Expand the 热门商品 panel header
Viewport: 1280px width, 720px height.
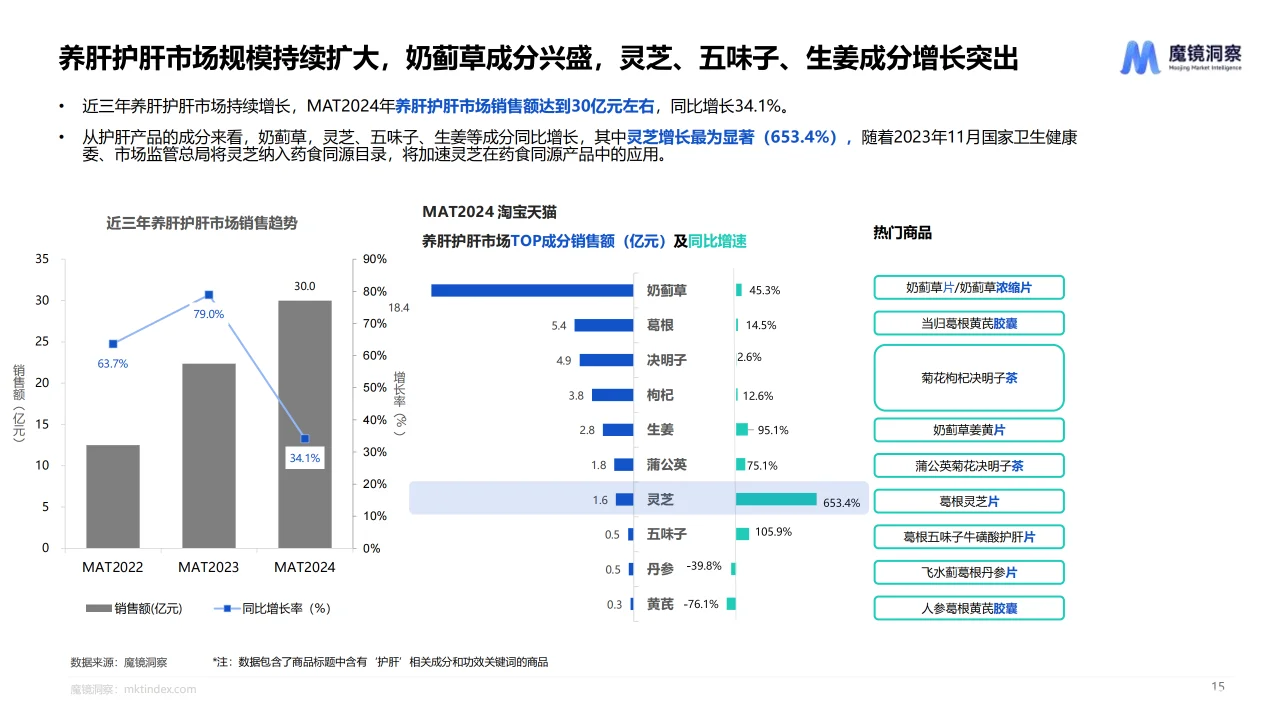click(903, 232)
